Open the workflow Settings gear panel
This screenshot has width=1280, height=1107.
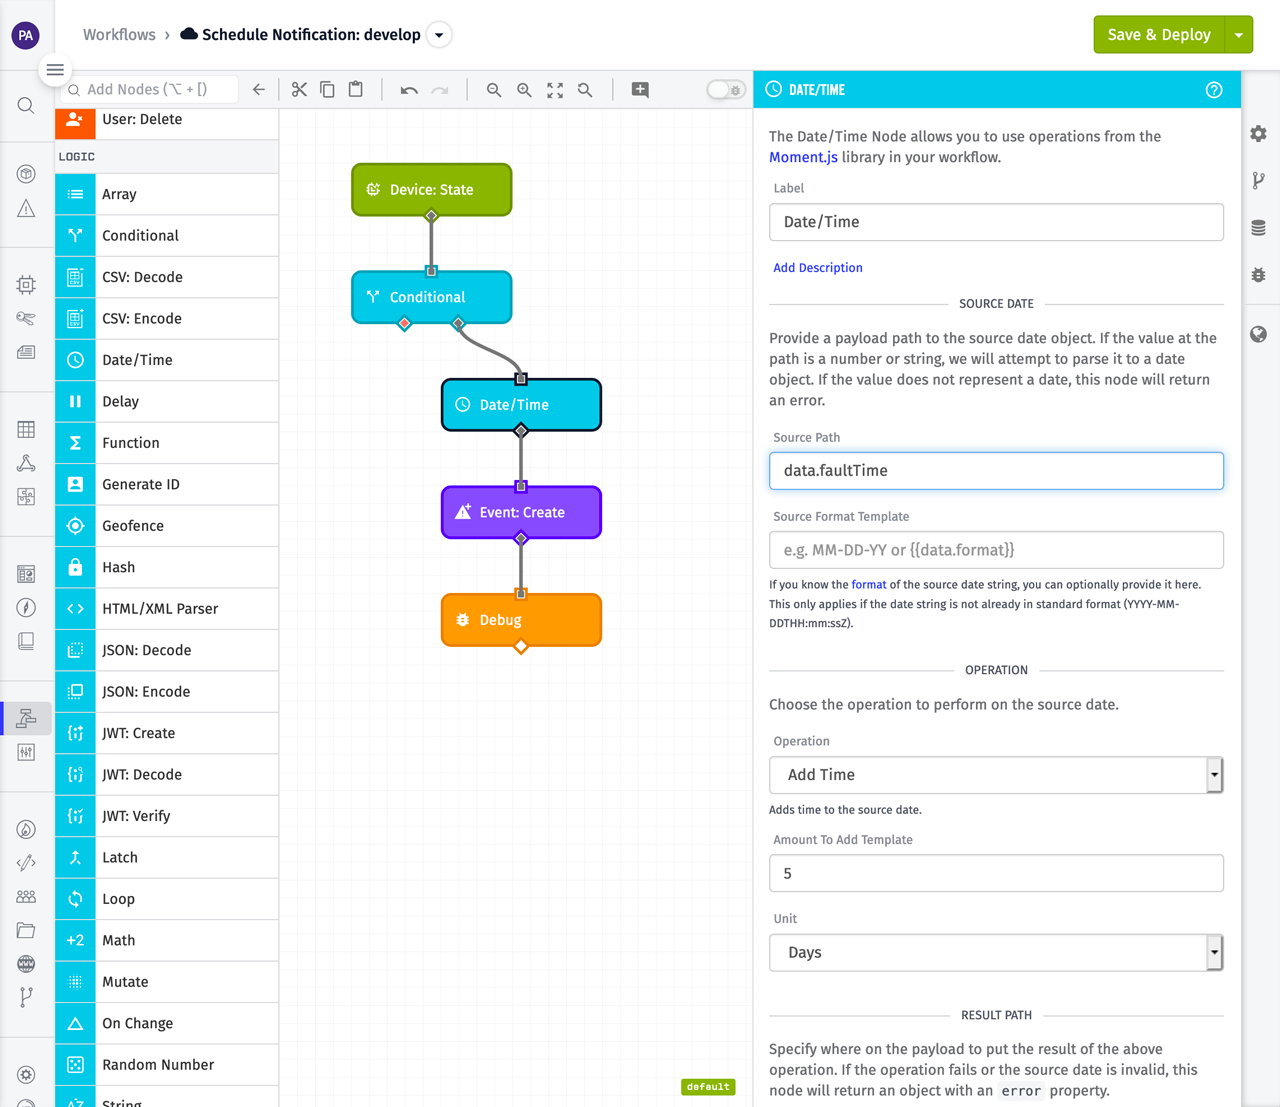tap(1258, 133)
